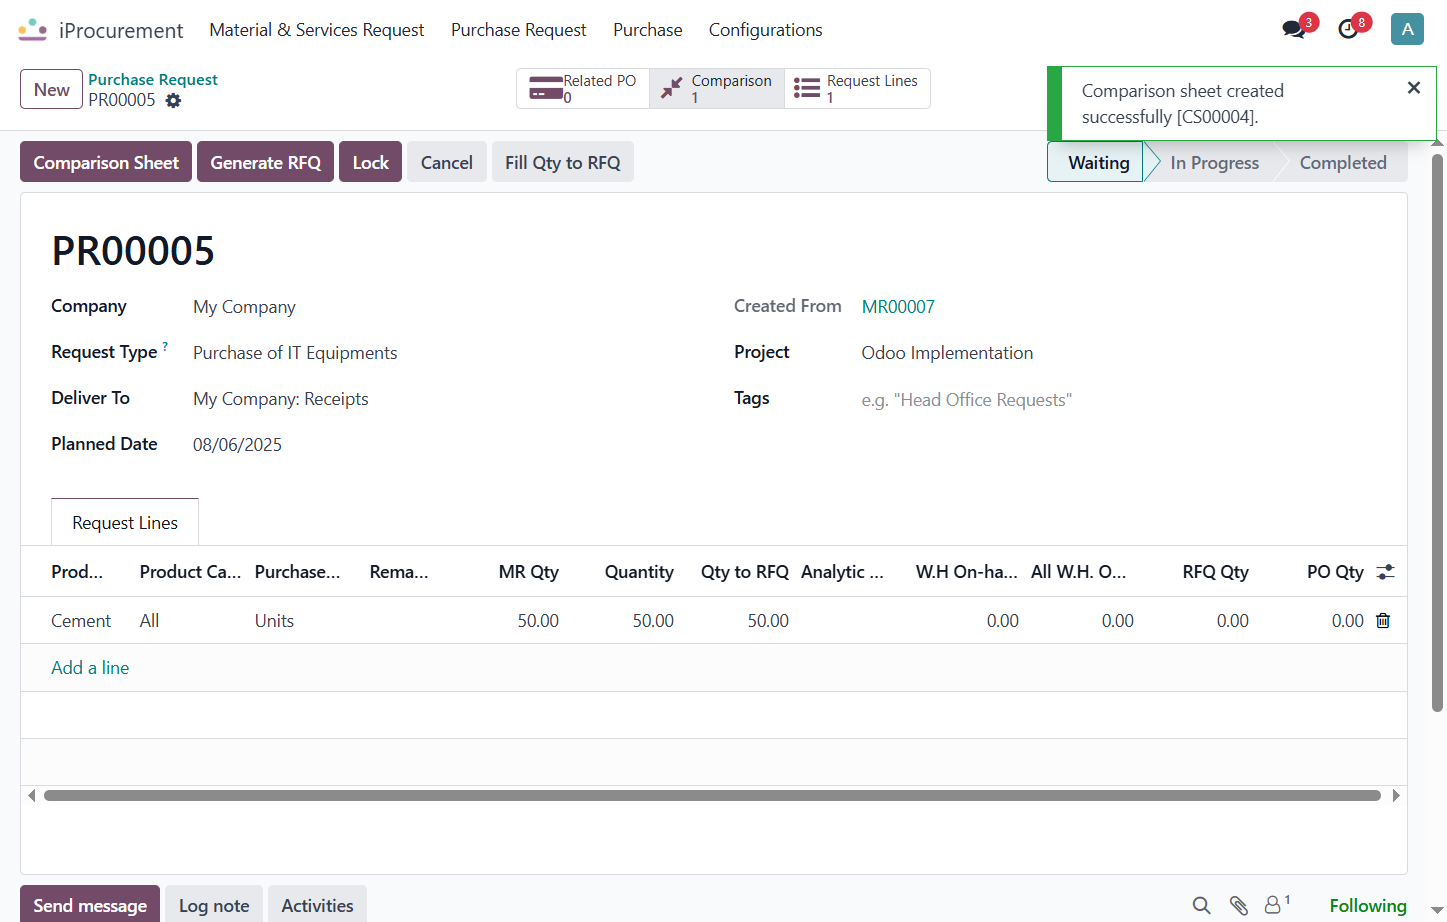Open the gear actions menu next to PR00005
The height and width of the screenshot is (922, 1447).
point(173,100)
